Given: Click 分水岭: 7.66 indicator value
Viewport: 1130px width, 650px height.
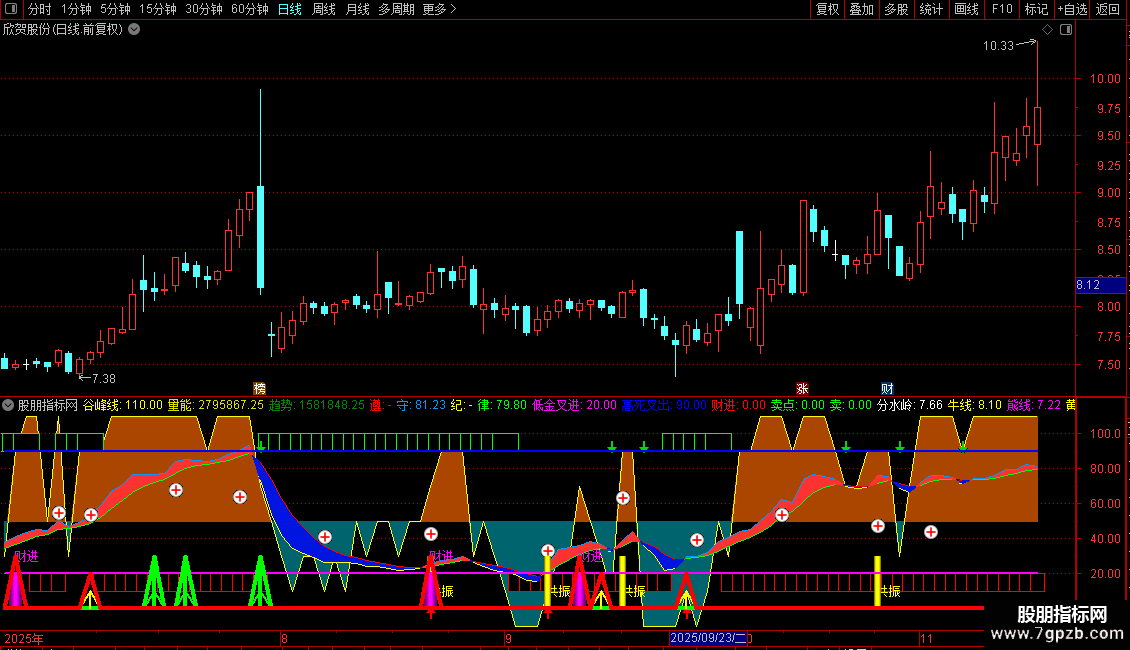Looking at the screenshot, I should (x=909, y=405).
